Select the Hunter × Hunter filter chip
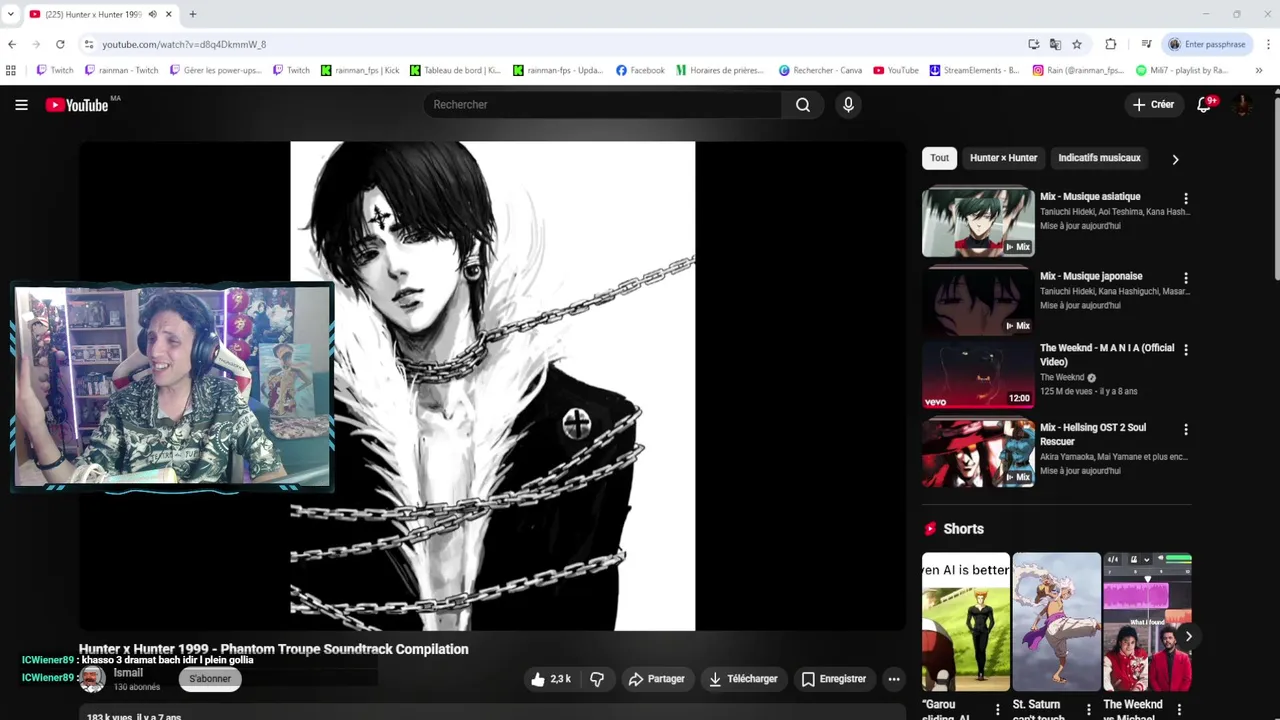 point(1003,158)
